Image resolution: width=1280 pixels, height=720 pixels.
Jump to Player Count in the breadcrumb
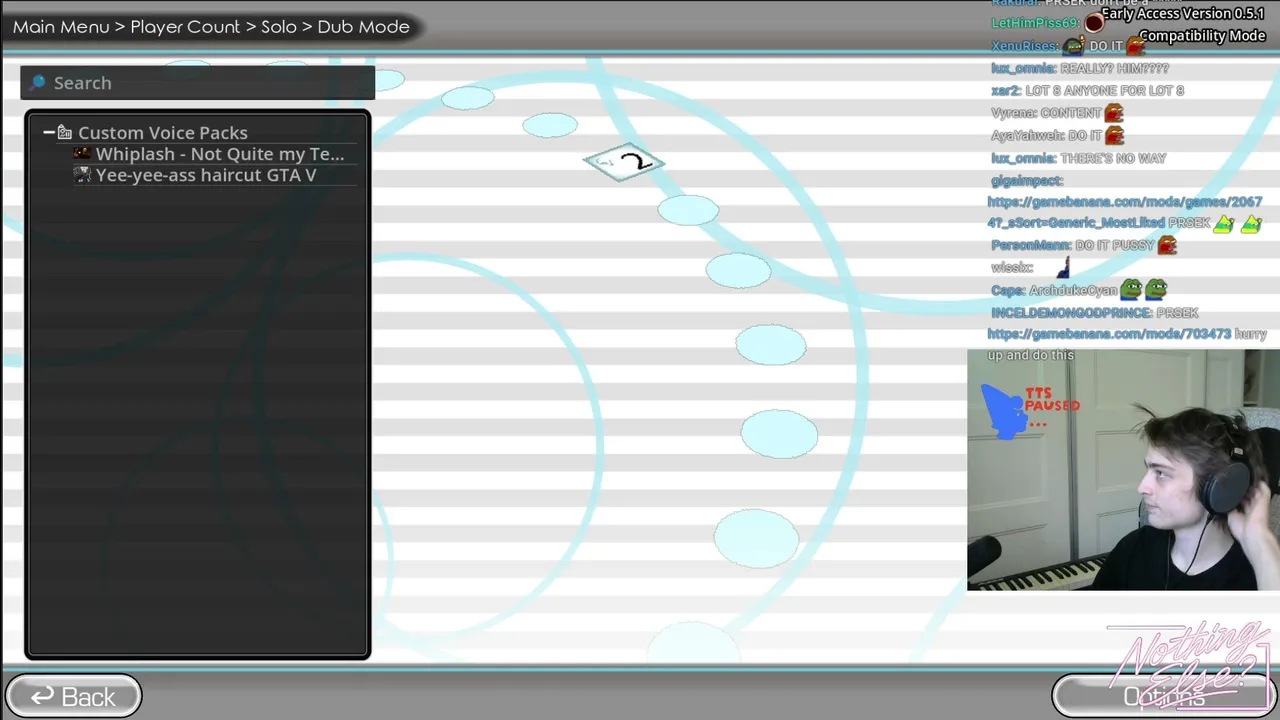(x=185, y=27)
